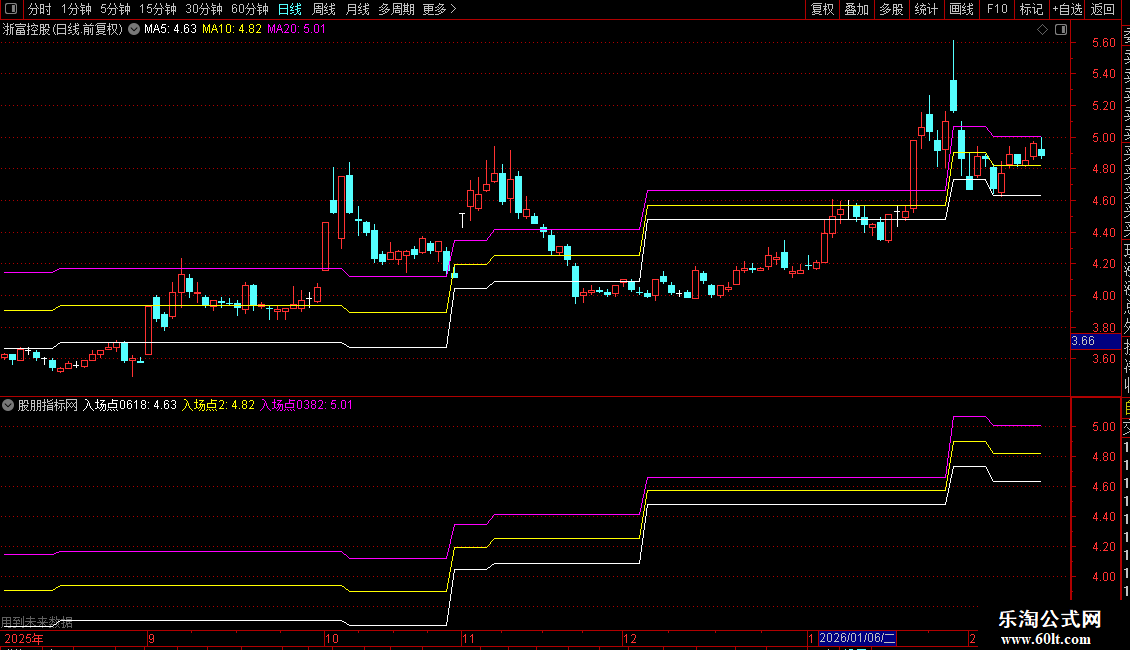The width and height of the screenshot is (1130, 650).
Task: Open main chart indicator settings circle icon
Action: click(134, 29)
